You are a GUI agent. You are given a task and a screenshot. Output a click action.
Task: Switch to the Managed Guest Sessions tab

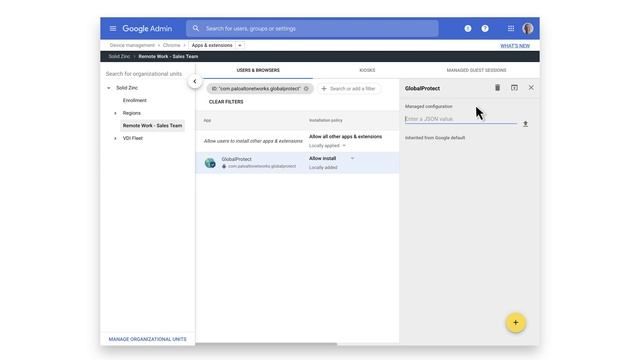point(476,70)
